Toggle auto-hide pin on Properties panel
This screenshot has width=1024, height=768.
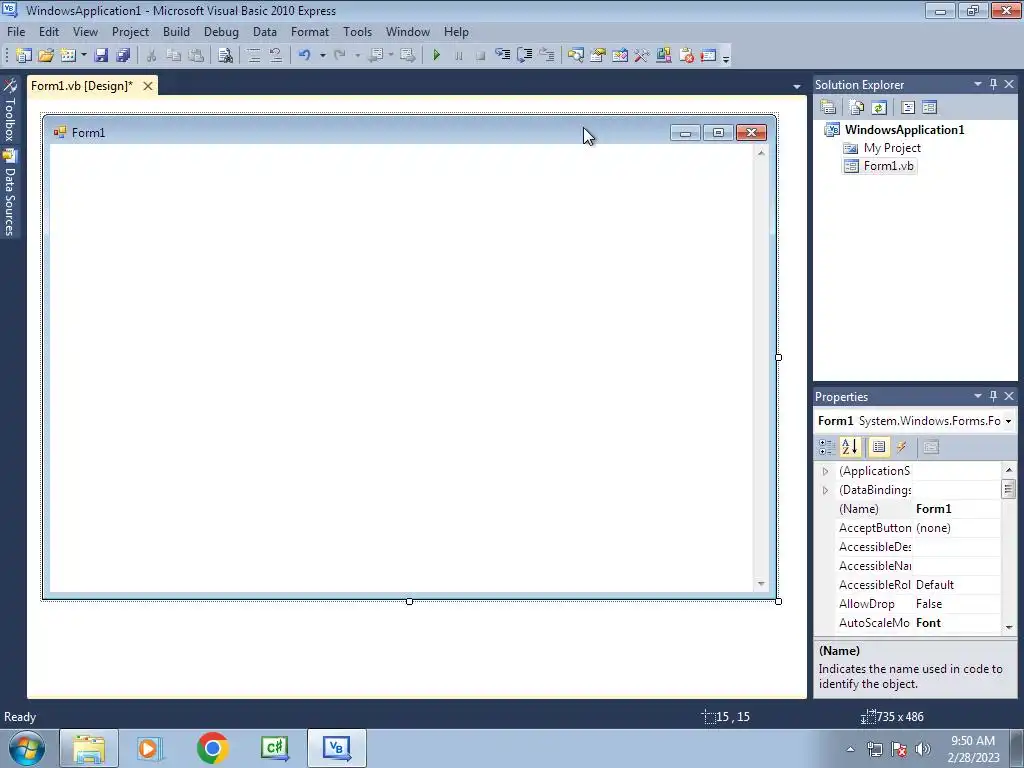tap(993, 396)
